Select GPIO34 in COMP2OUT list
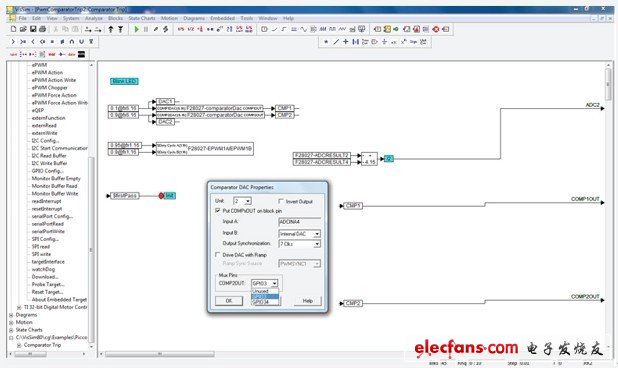The height and width of the screenshot is (368, 618). (265, 302)
